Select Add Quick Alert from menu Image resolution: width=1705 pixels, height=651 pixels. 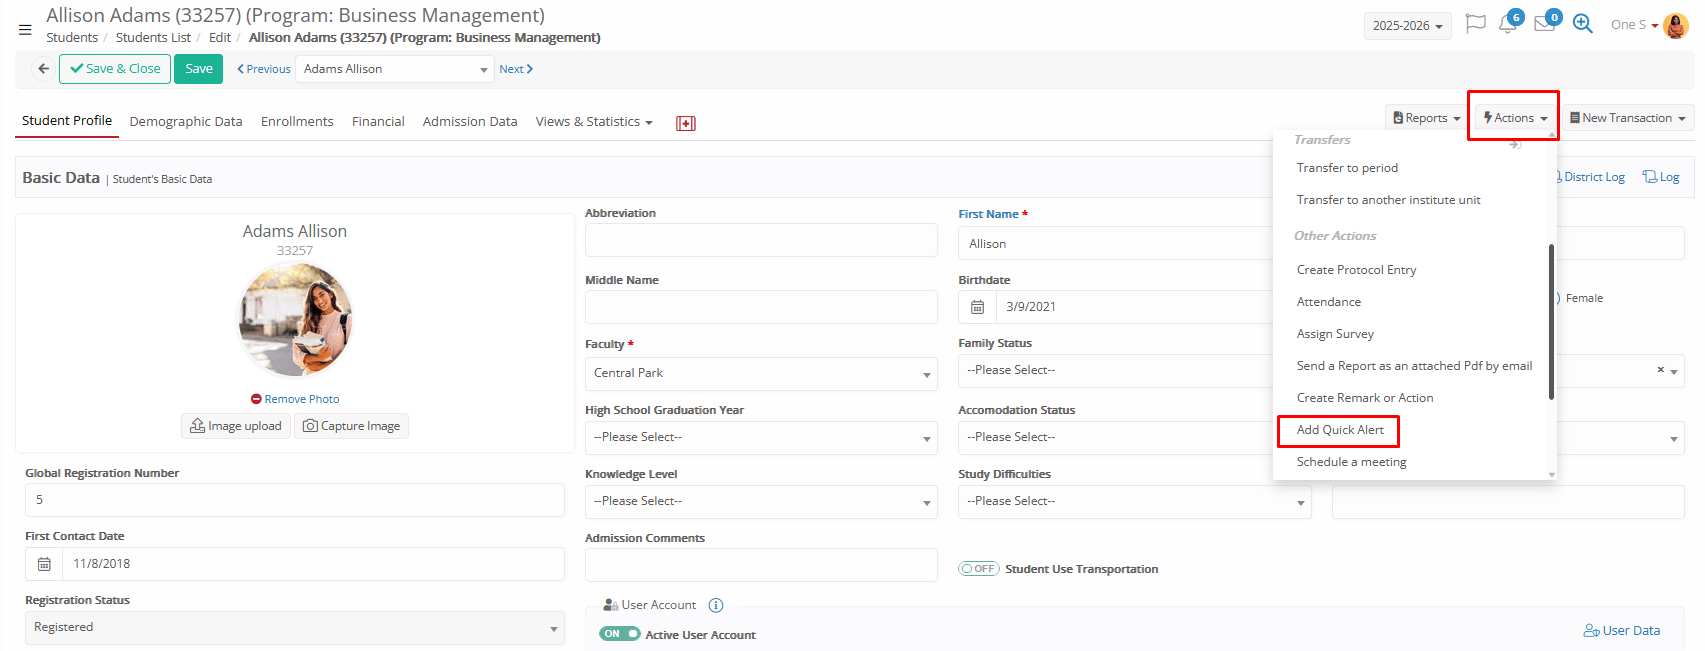pyautogui.click(x=1340, y=430)
